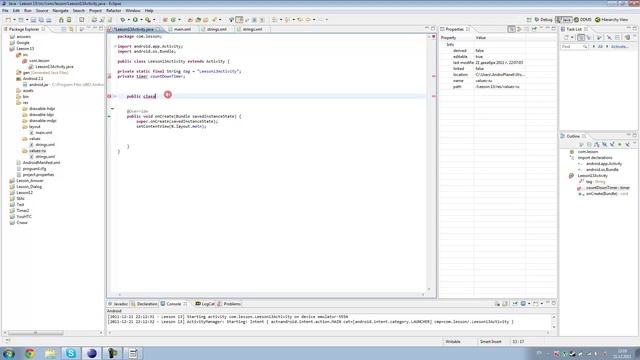Click the green Run toolbar icon

135,20
